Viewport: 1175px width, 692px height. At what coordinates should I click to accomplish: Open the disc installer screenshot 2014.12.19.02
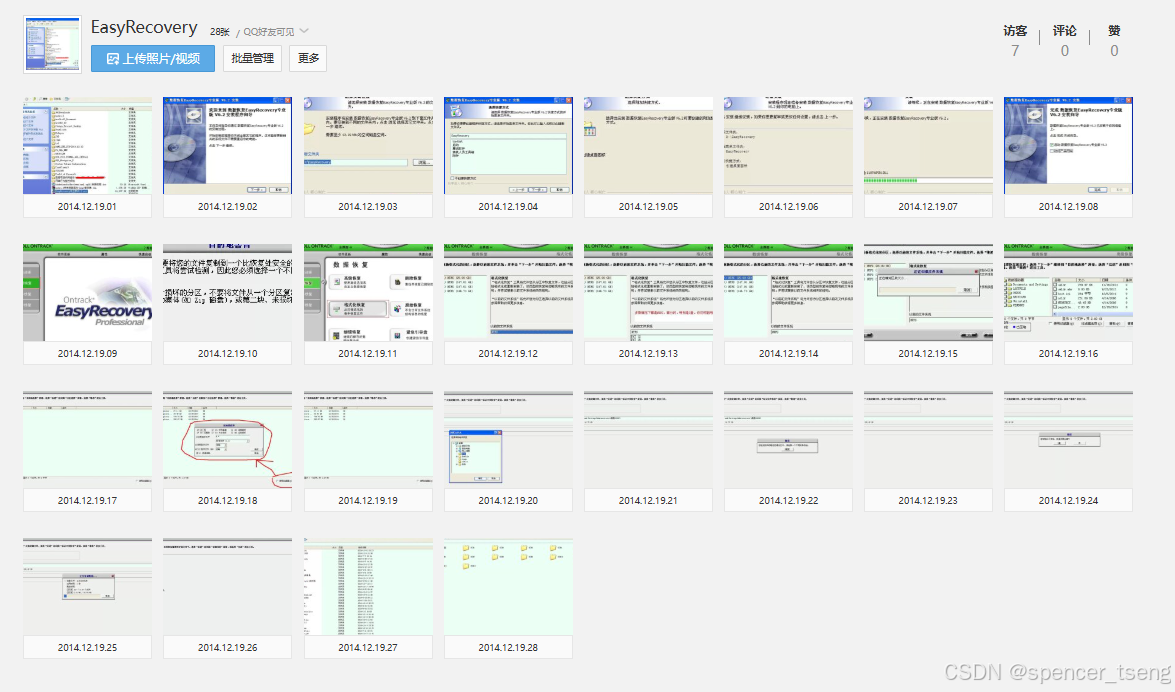(x=226, y=144)
